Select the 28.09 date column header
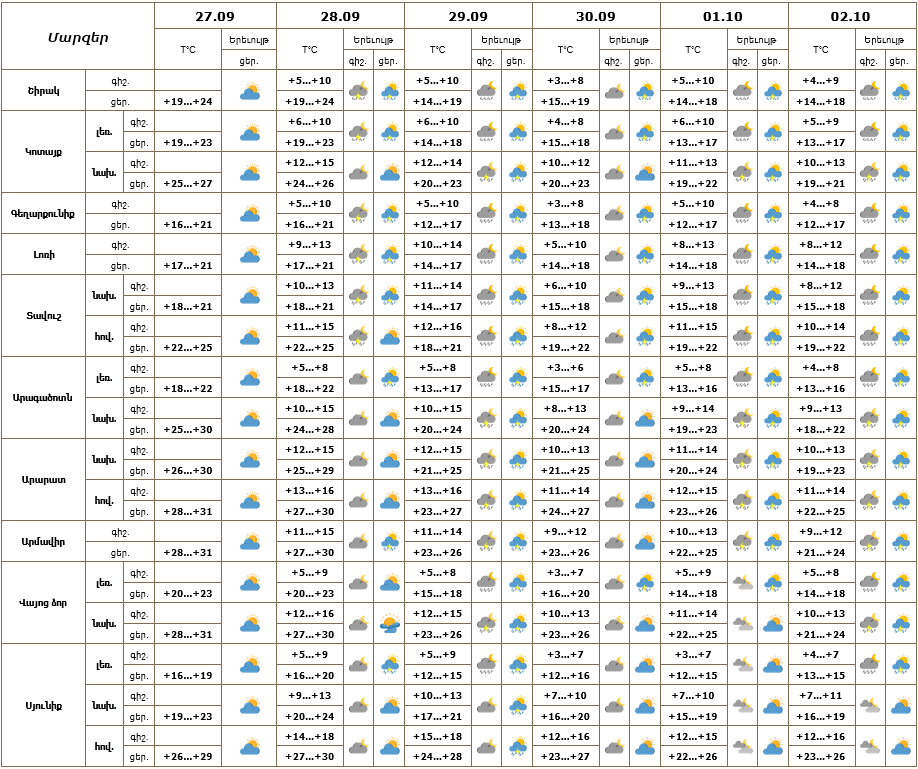Image resolution: width=918 pixels, height=769 pixels. (340, 16)
